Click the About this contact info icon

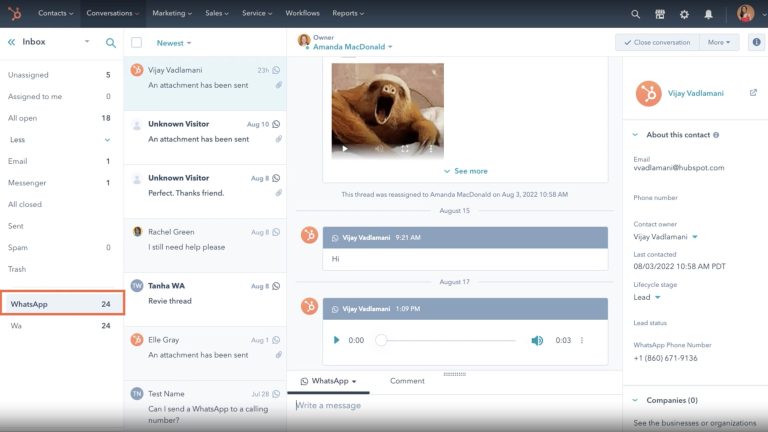pyautogui.click(x=716, y=135)
